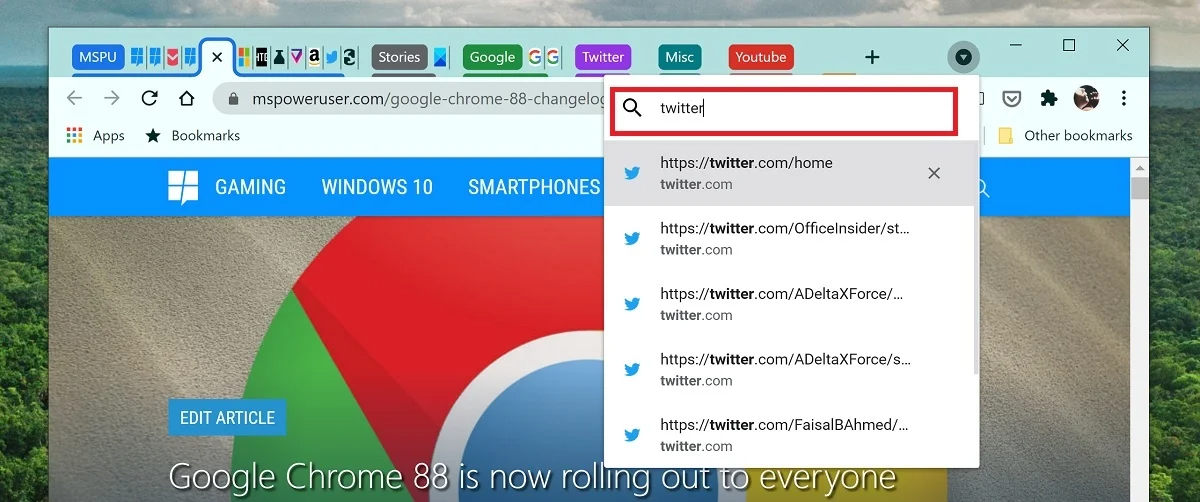Collapse the Stories tab group label
Image resolution: width=1200 pixels, height=502 pixels.
coord(399,57)
